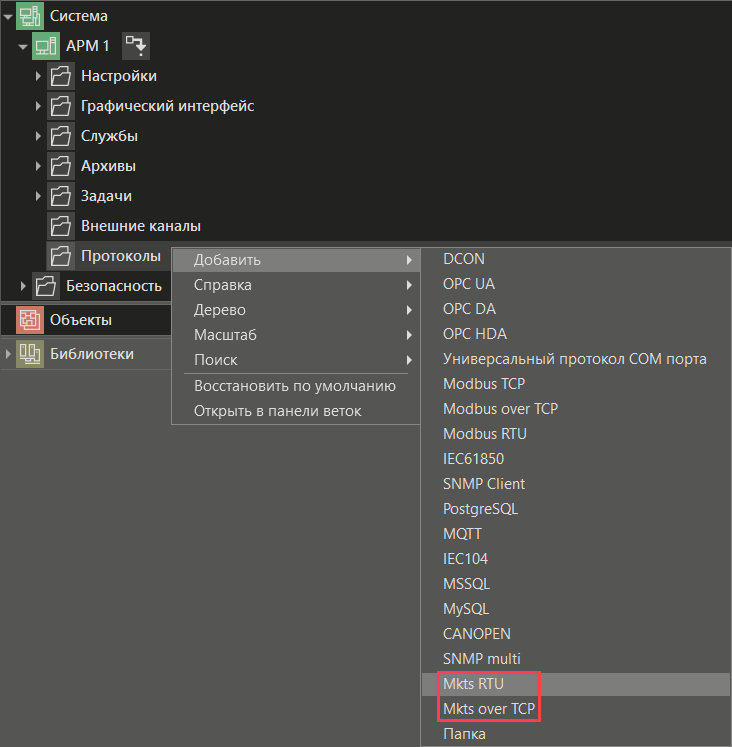Click the Протоколы folder icon
The height and width of the screenshot is (747, 732).
(61, 256)
